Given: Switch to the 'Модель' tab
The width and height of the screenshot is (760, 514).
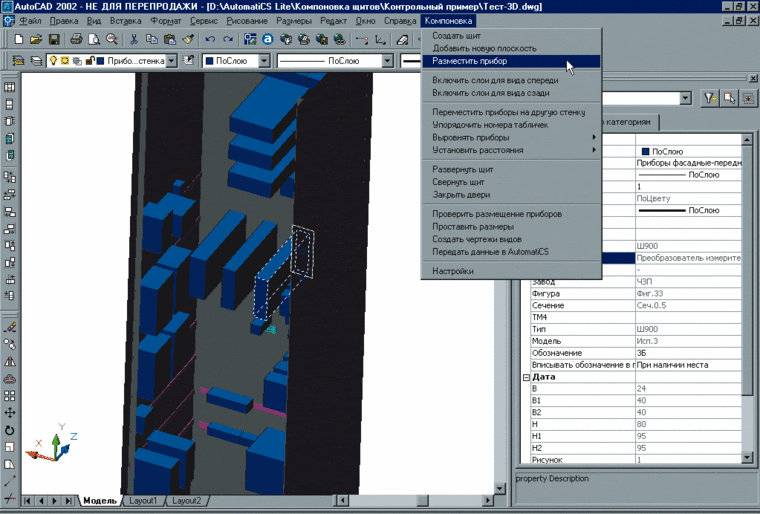Looking at the screenshot, I should [x=100, y=500].
